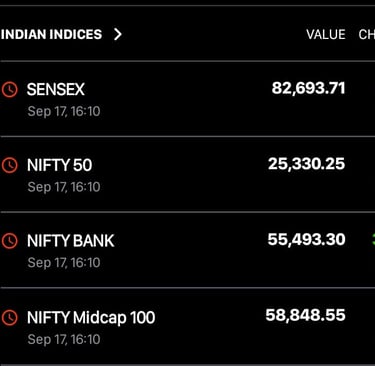
Task: Click the timestamp under NIFTY Midcap 100
Action: pos(64,339)
